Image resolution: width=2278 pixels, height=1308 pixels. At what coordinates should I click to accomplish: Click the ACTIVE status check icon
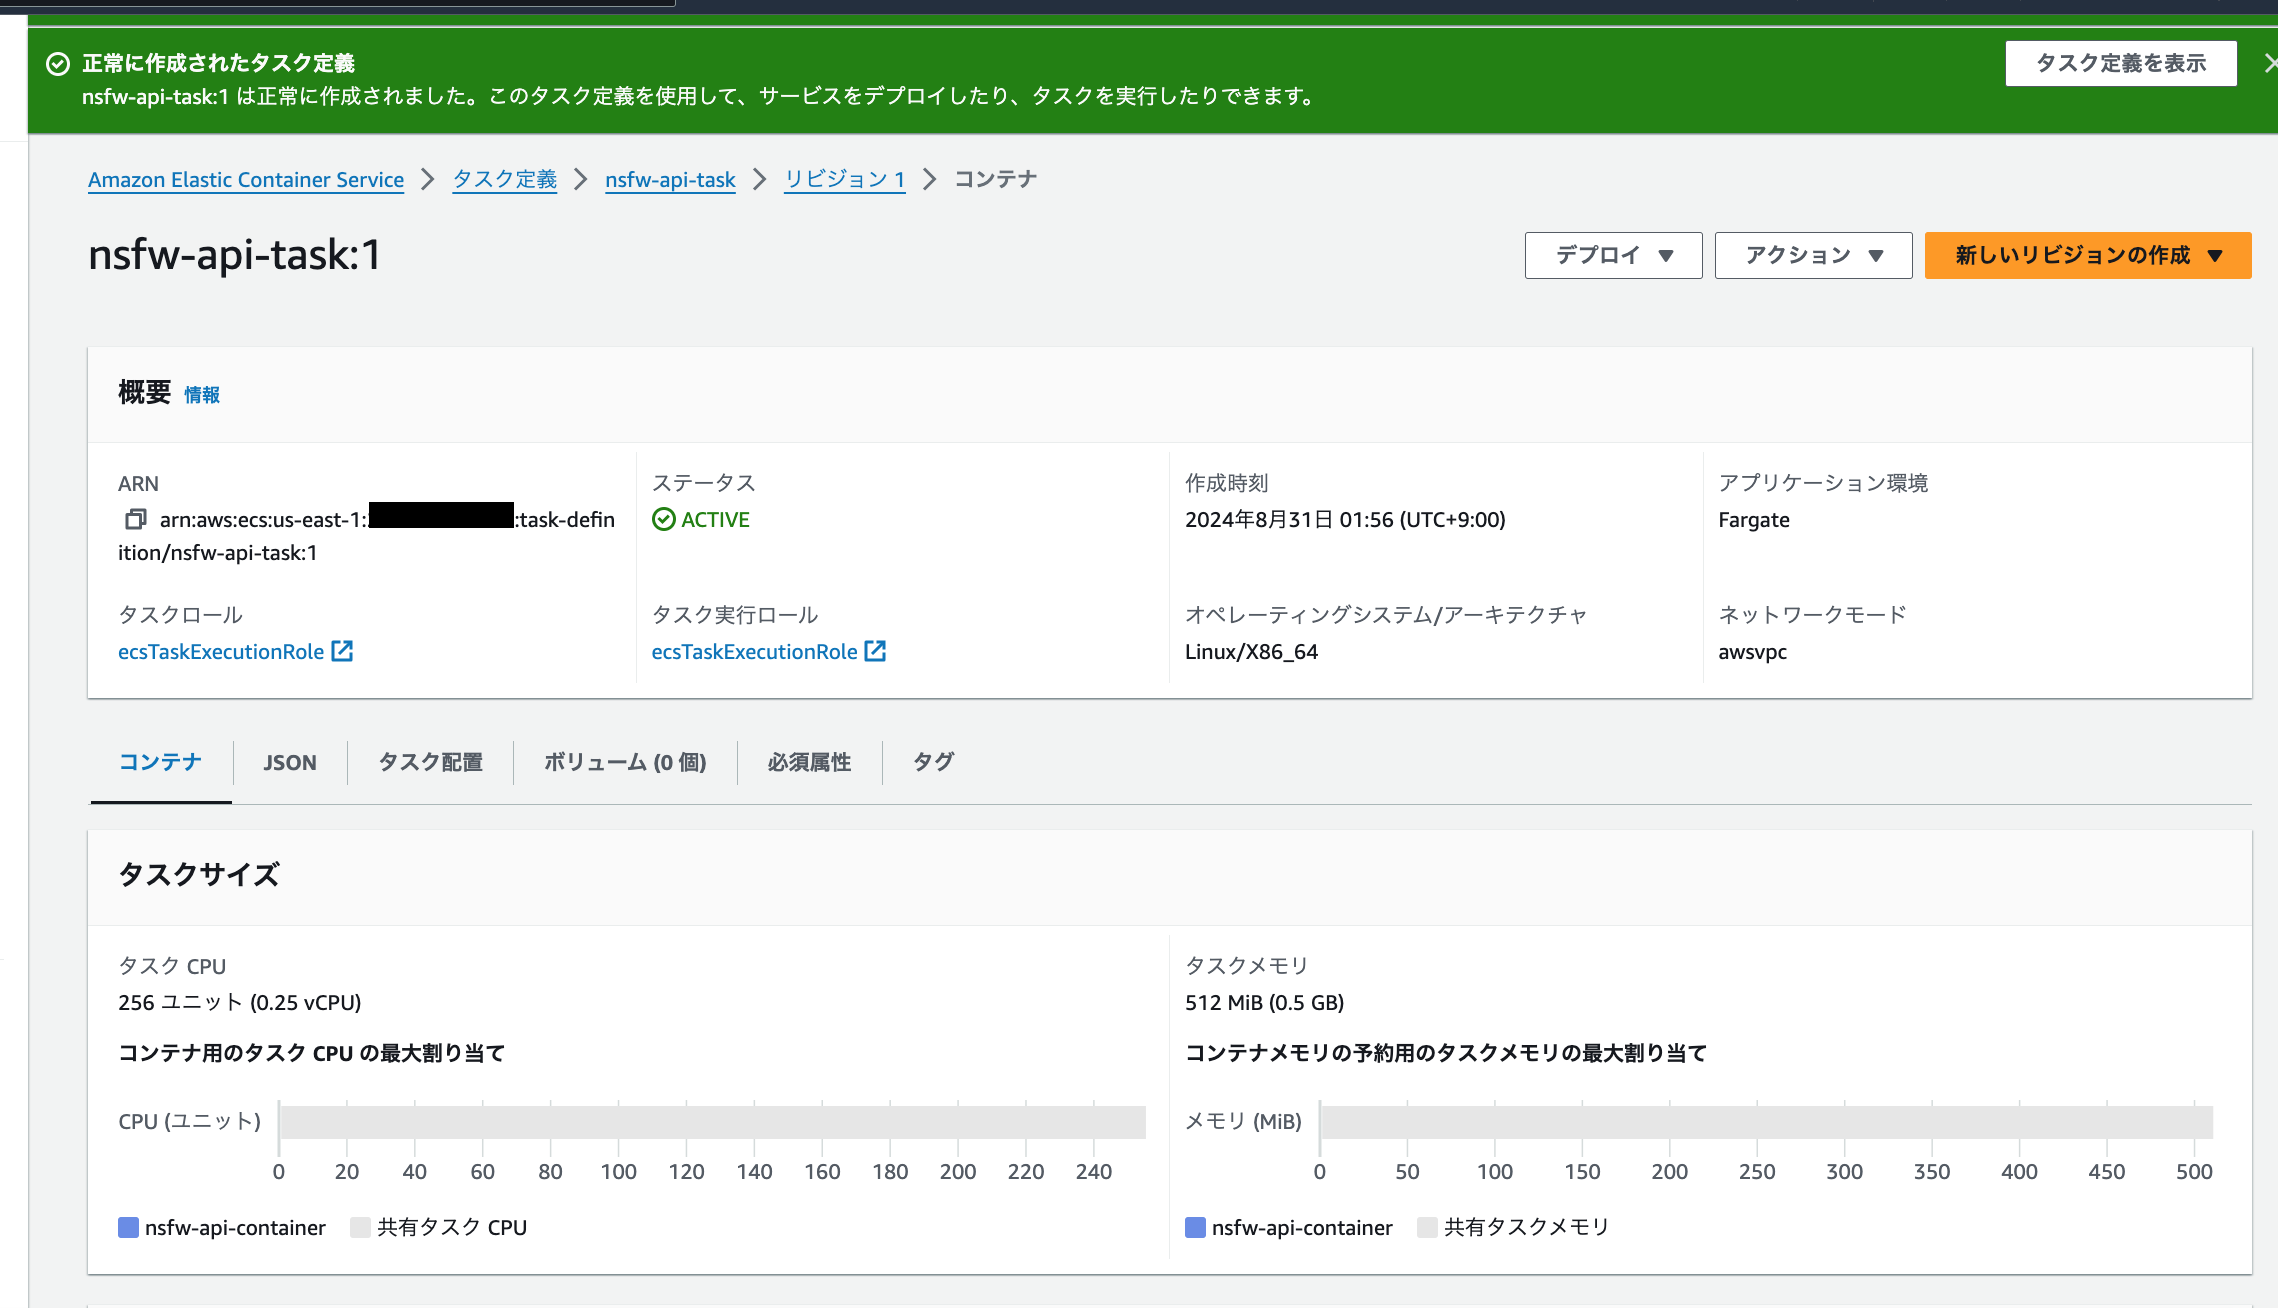coord(663,519)
